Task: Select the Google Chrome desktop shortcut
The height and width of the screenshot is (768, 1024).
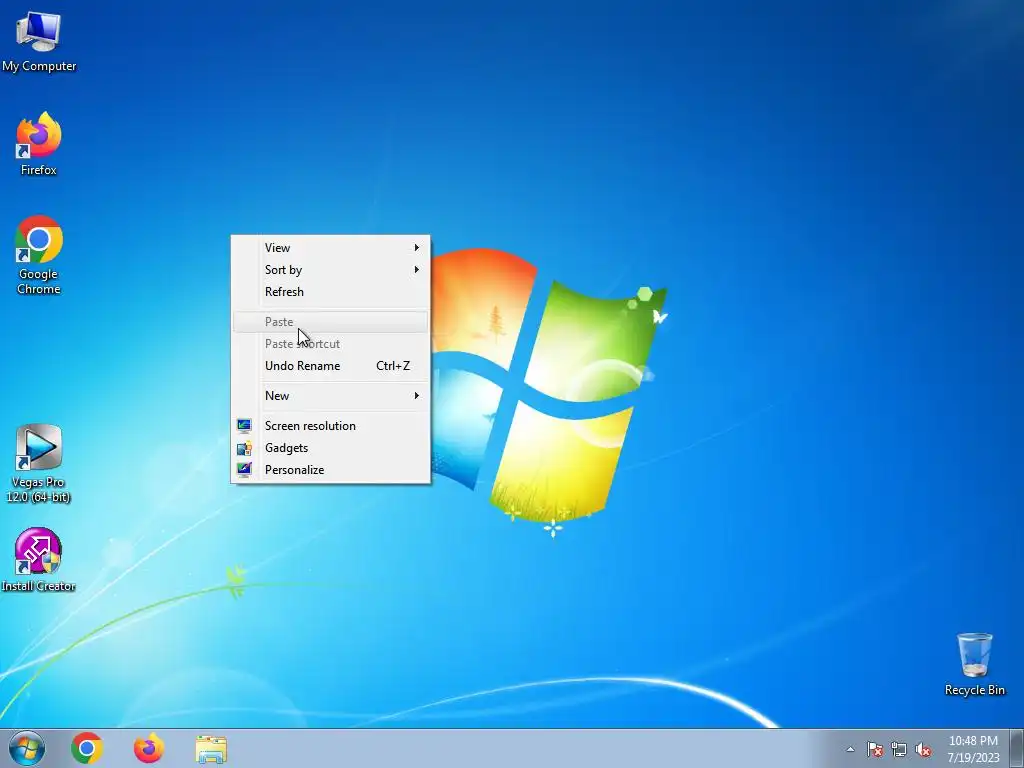Action: click(39, 255)
